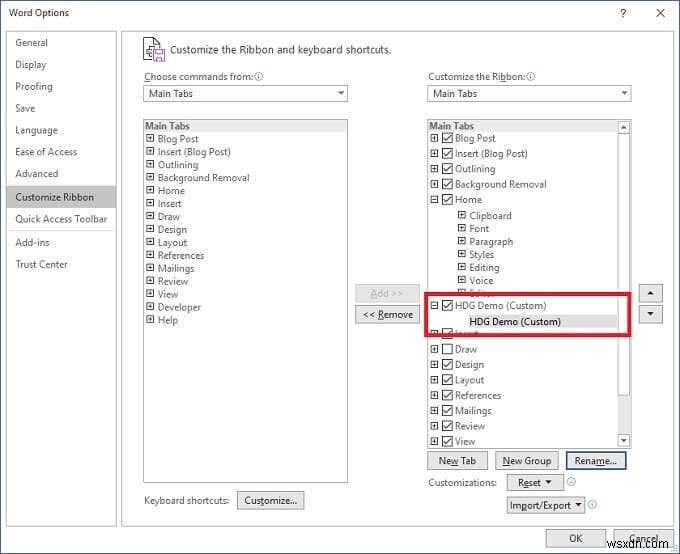Click info icon beside Choose commands from
Image resolution: width=680 pixels, height=554 pixels.
point(259,76)
